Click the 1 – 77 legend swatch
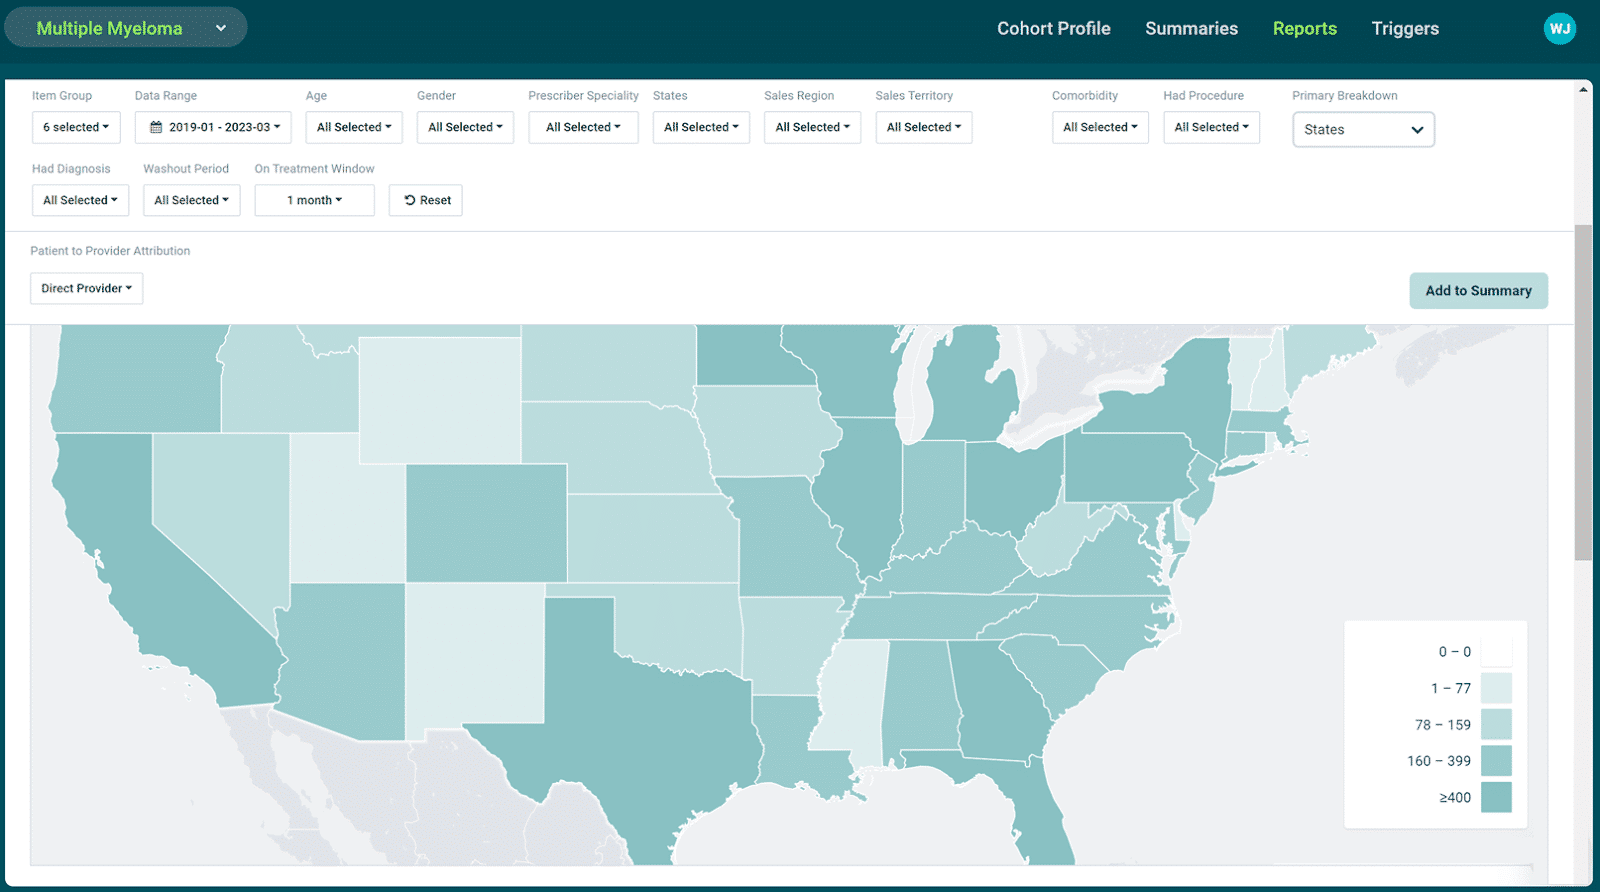1600x892 pixels. coord(1496,688)
